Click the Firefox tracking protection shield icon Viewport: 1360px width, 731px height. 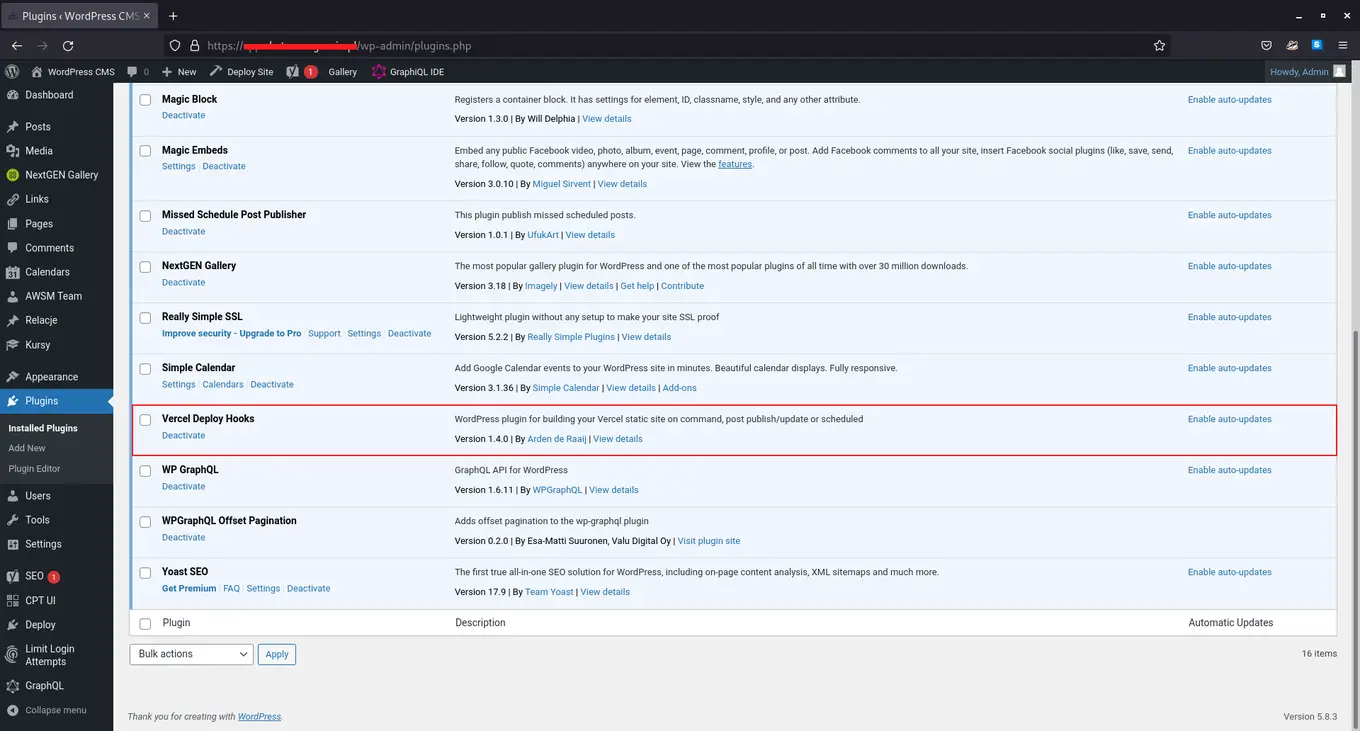(x=174, y=45)
